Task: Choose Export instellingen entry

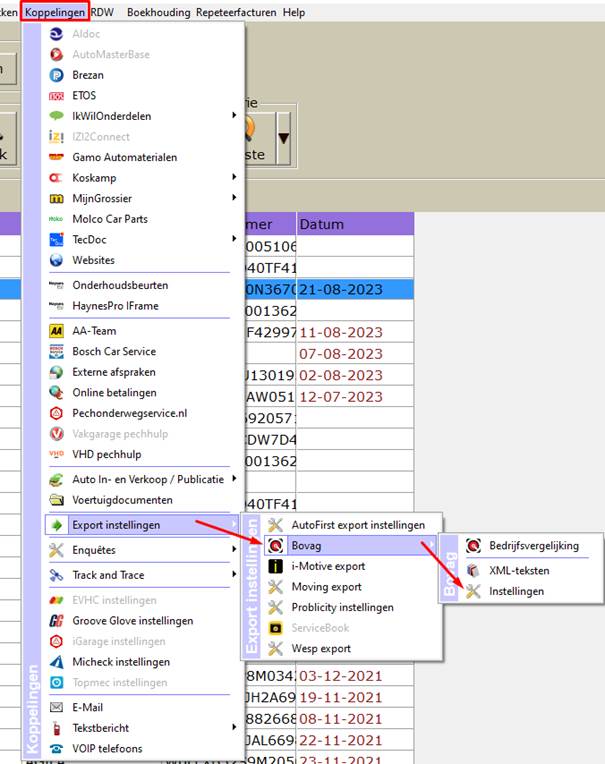Action: [x=143, y=525]
